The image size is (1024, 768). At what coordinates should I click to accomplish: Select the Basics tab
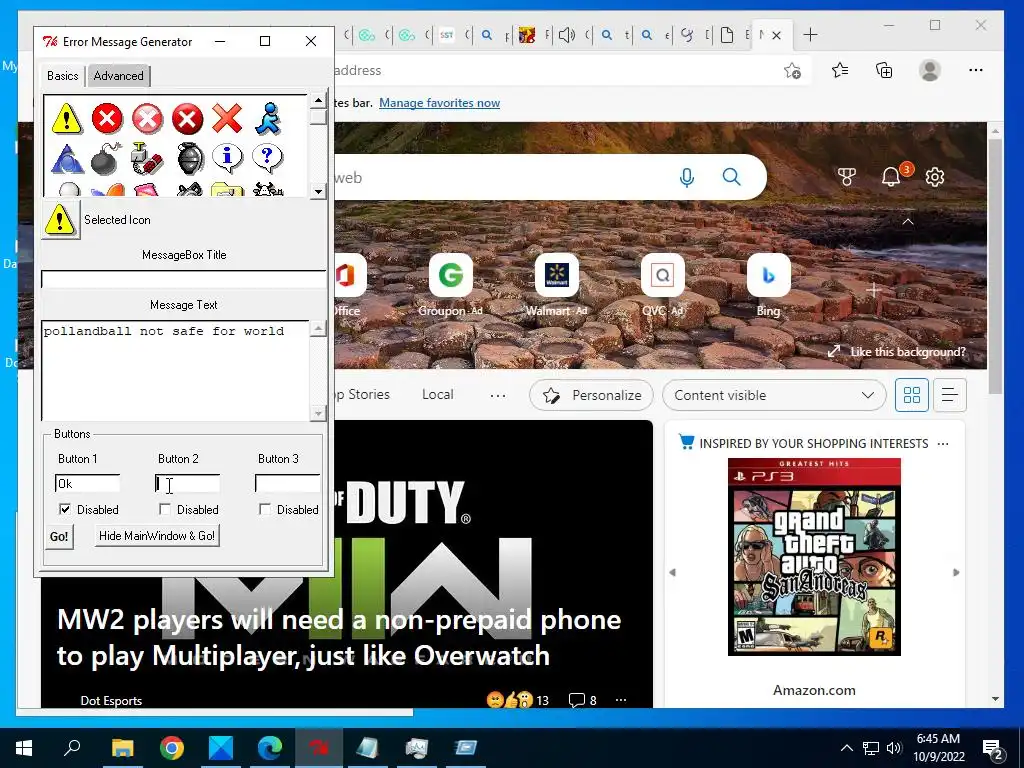(63, 76)
